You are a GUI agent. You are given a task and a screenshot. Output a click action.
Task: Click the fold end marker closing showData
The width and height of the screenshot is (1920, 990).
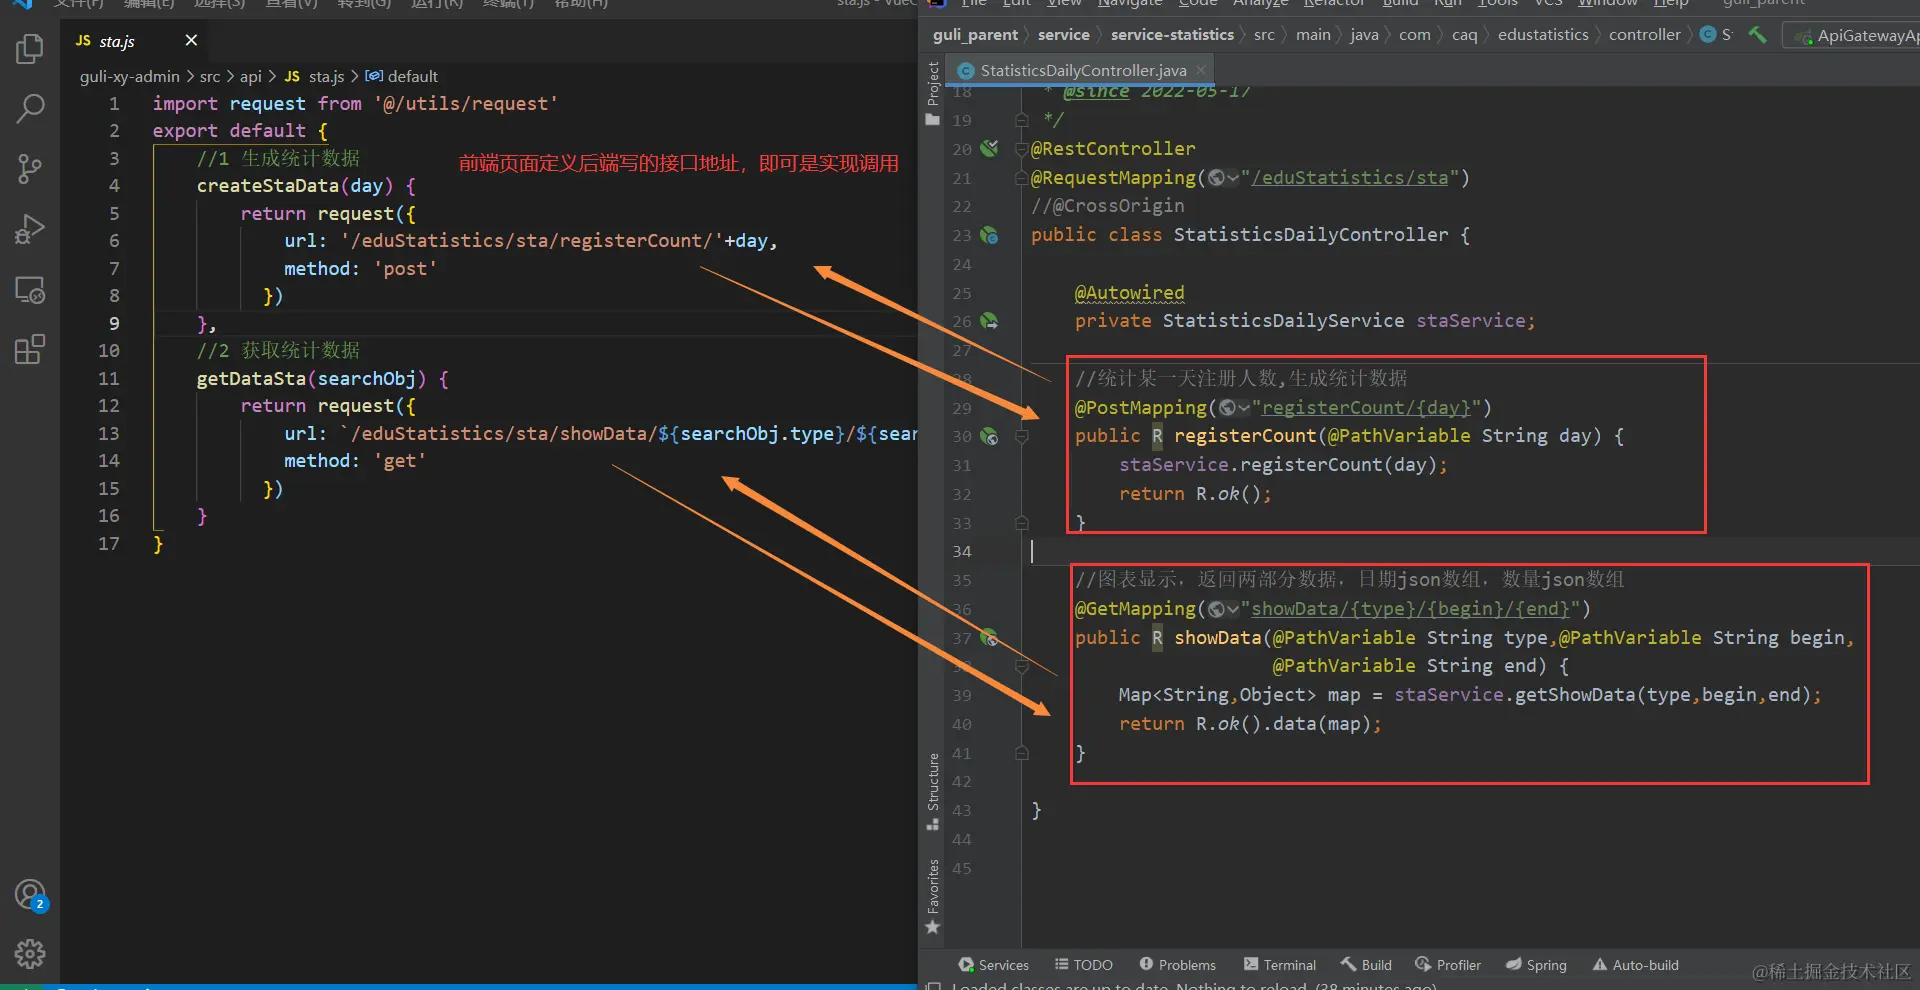[x=1022, y=753]
